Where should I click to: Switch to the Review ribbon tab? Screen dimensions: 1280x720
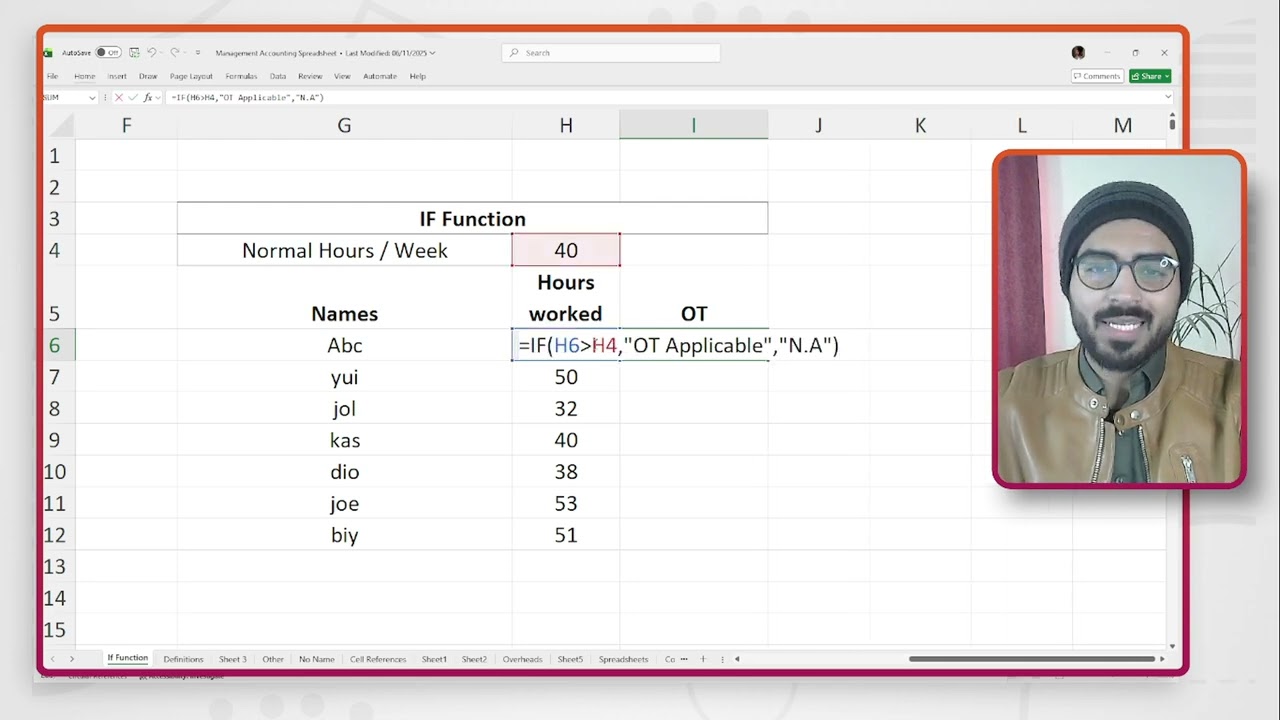[310, 76]
